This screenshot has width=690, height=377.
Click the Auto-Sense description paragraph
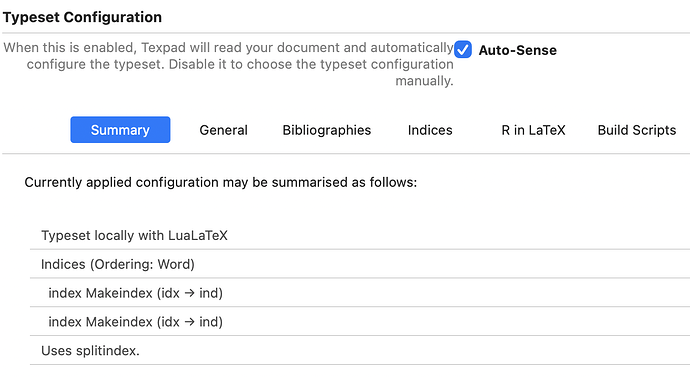[x=228, y=64]
